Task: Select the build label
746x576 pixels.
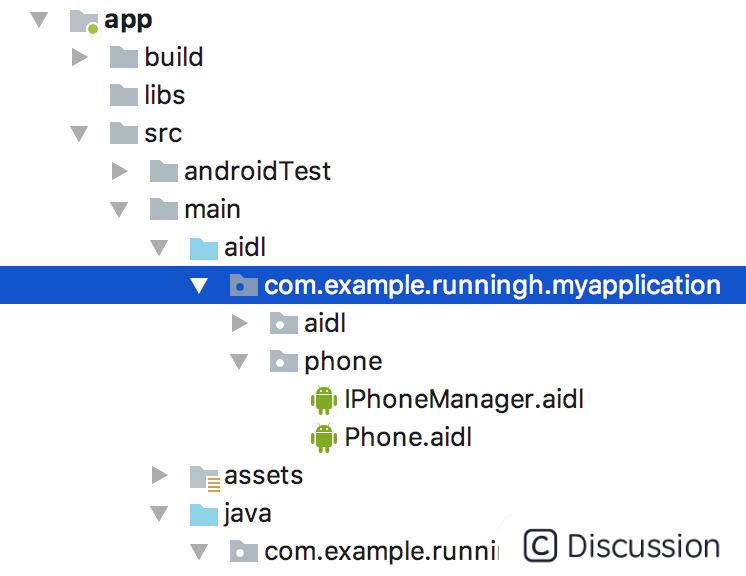Action: coord(174,57)
